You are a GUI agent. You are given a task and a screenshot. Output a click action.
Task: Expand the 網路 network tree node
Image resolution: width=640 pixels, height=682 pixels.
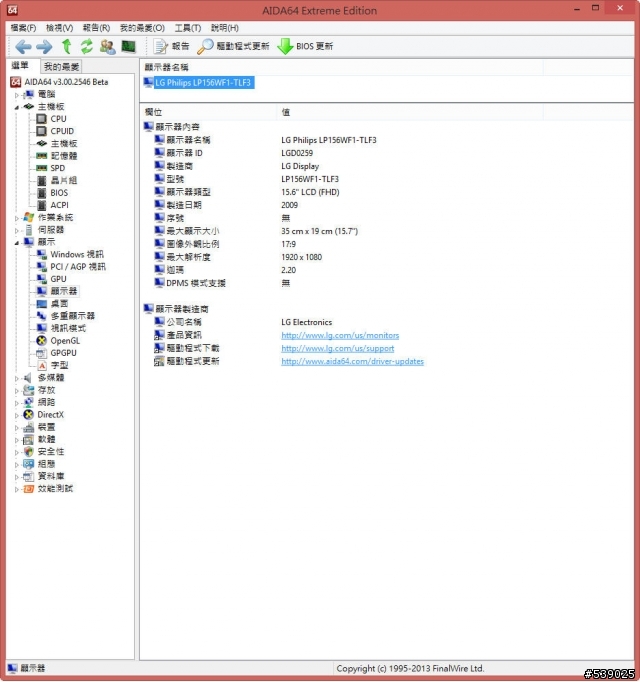tap(17, 403)
